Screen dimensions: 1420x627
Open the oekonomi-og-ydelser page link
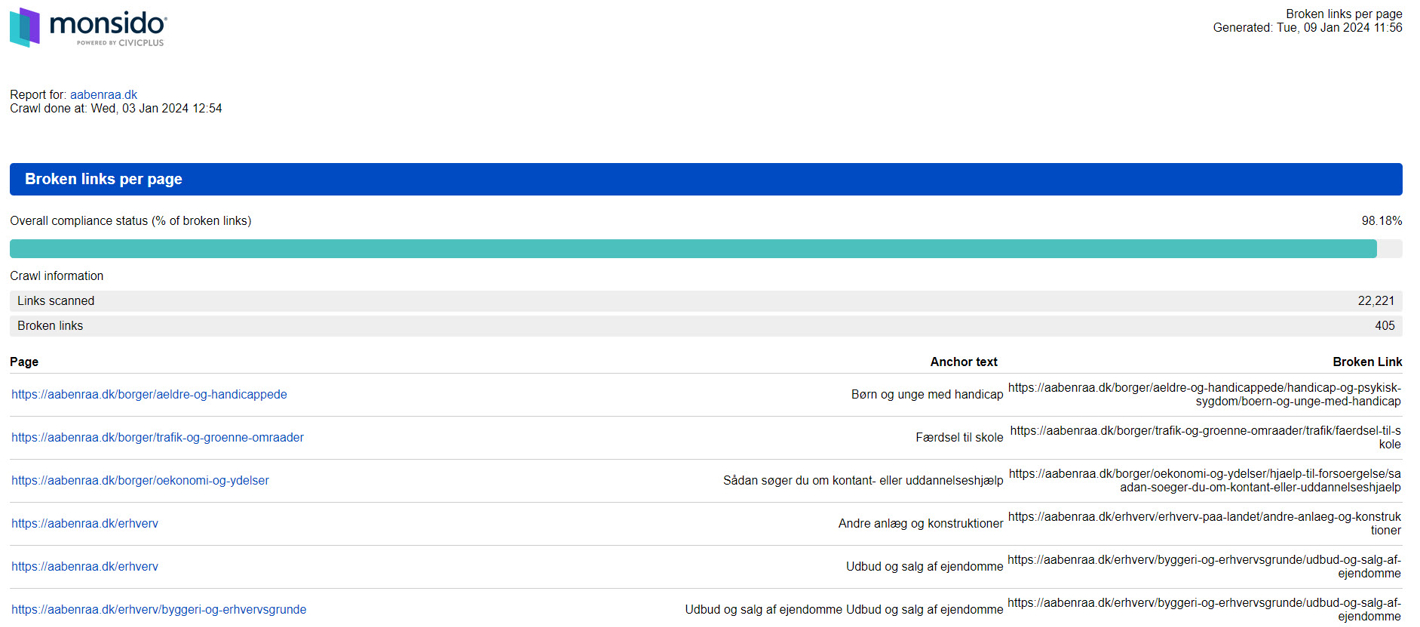[x=140, y=481]
